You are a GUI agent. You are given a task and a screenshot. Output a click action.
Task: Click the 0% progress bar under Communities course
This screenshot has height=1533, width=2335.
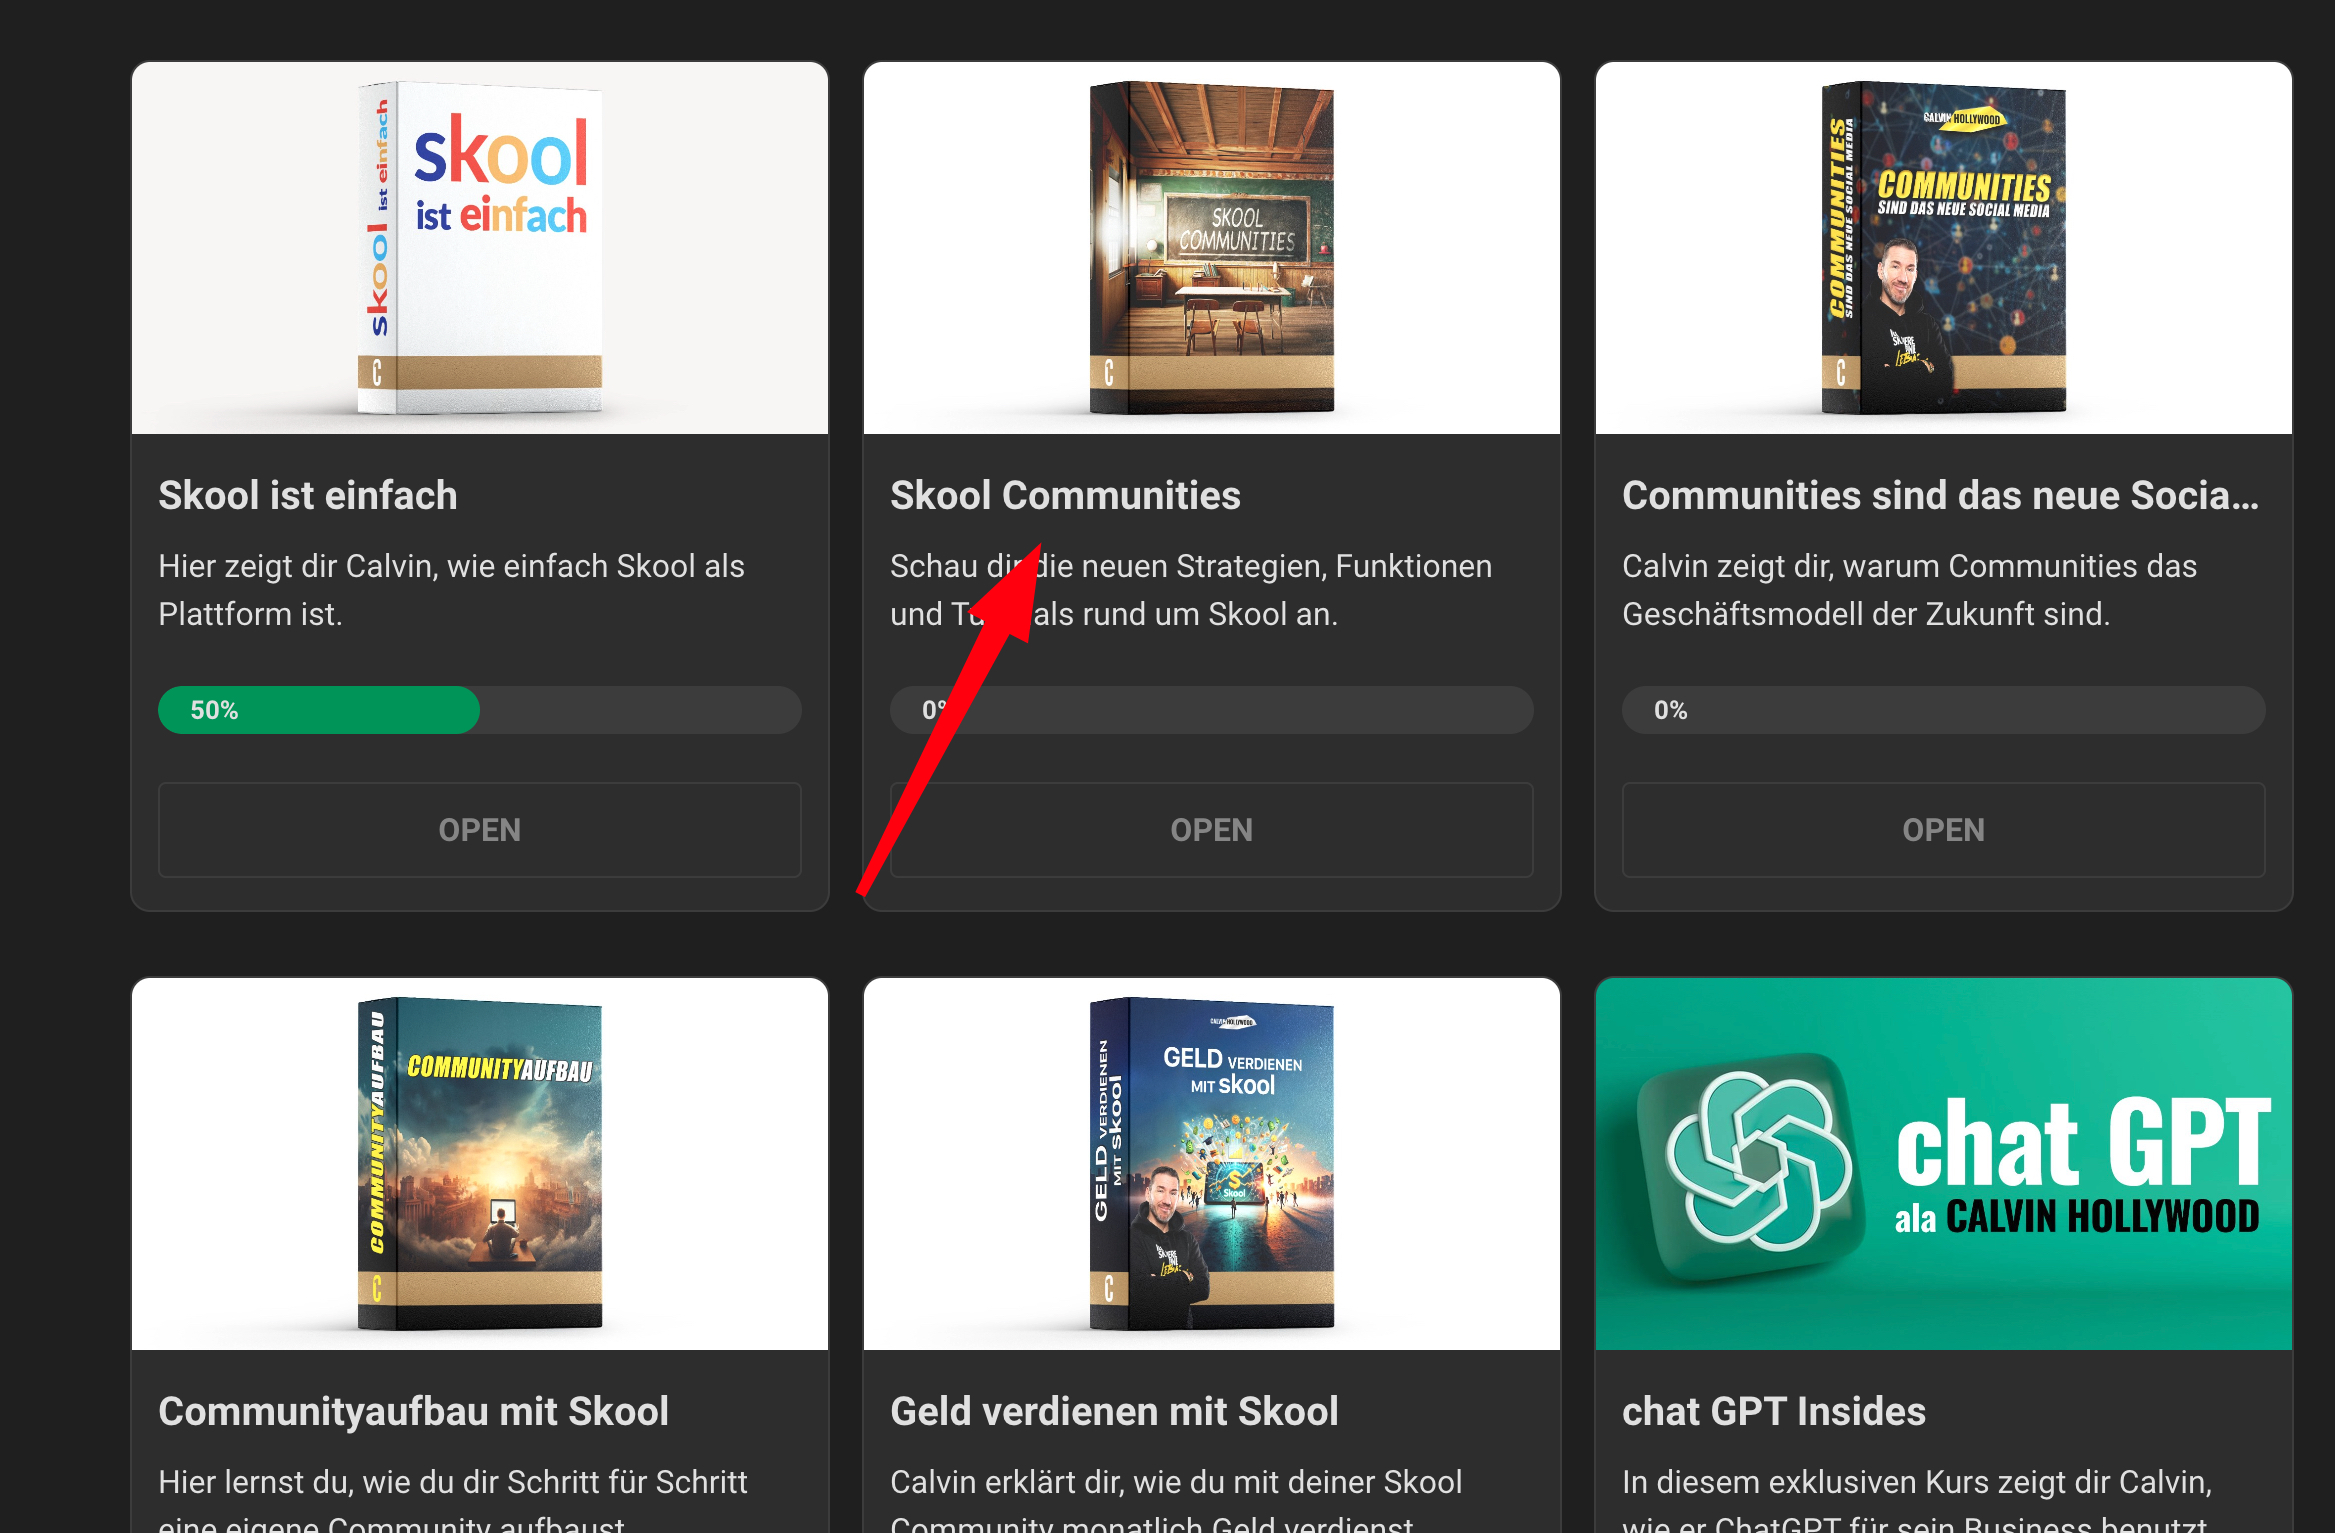pos(1943,710)
